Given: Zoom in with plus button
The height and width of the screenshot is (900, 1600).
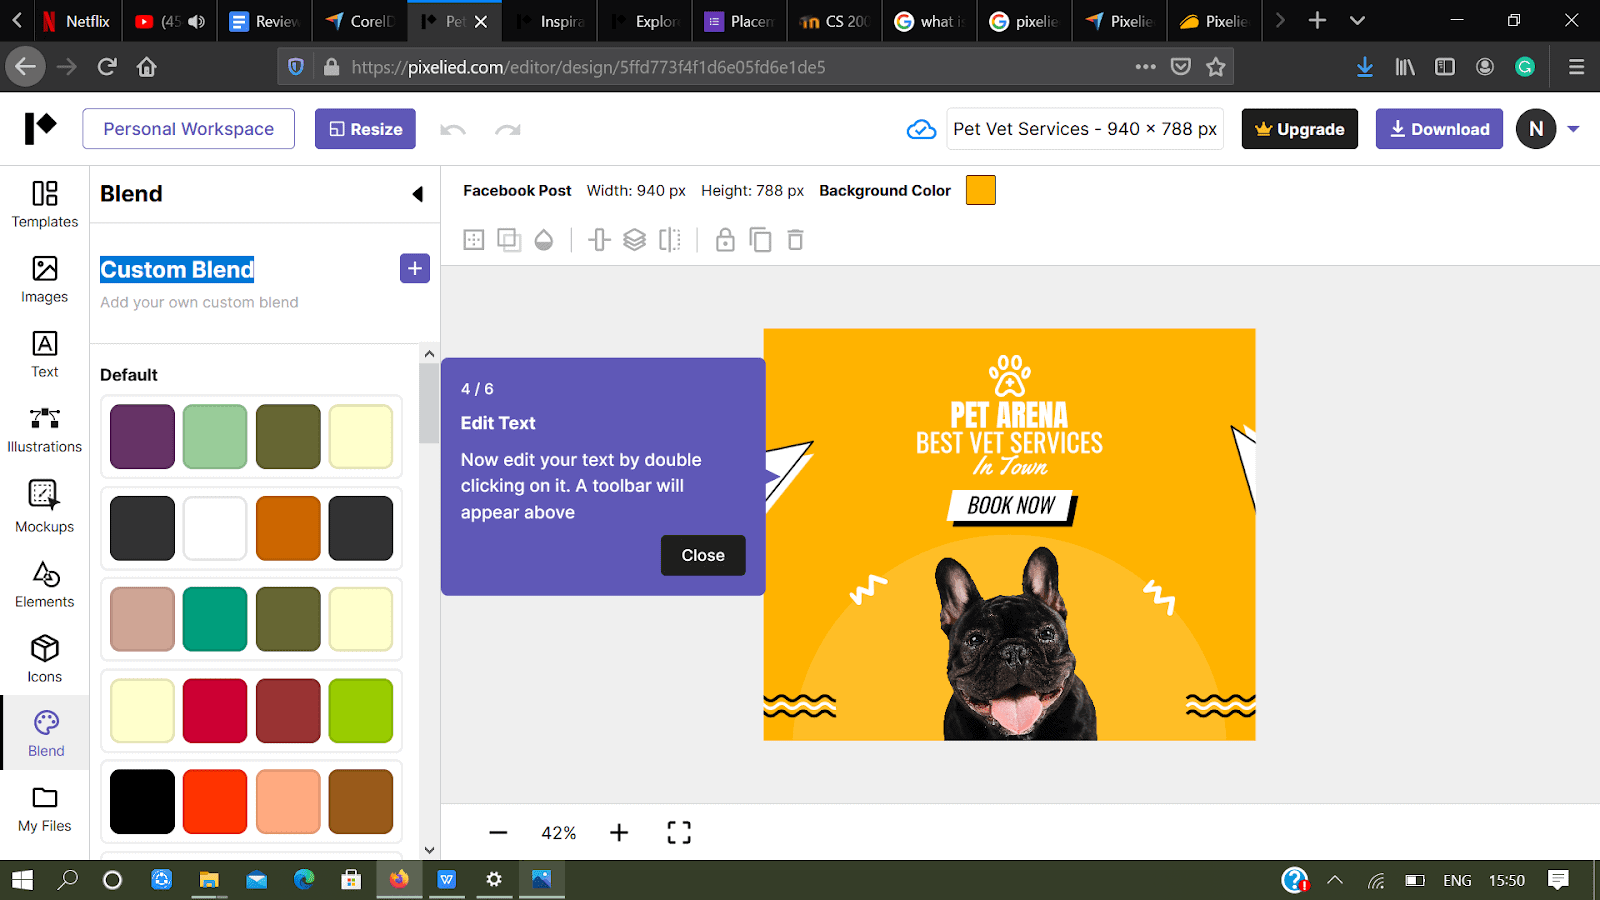Looking at the screenshot, I should coord(619,833).
